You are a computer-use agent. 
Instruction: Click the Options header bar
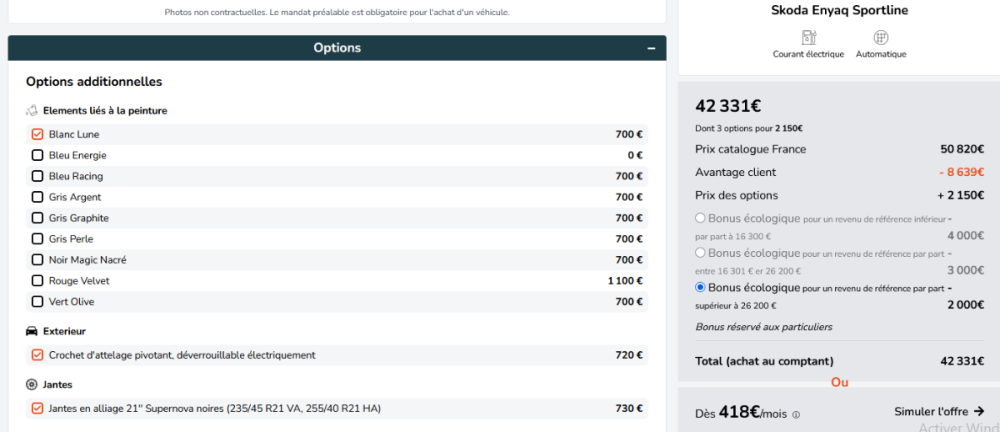(x=337, y=48)
